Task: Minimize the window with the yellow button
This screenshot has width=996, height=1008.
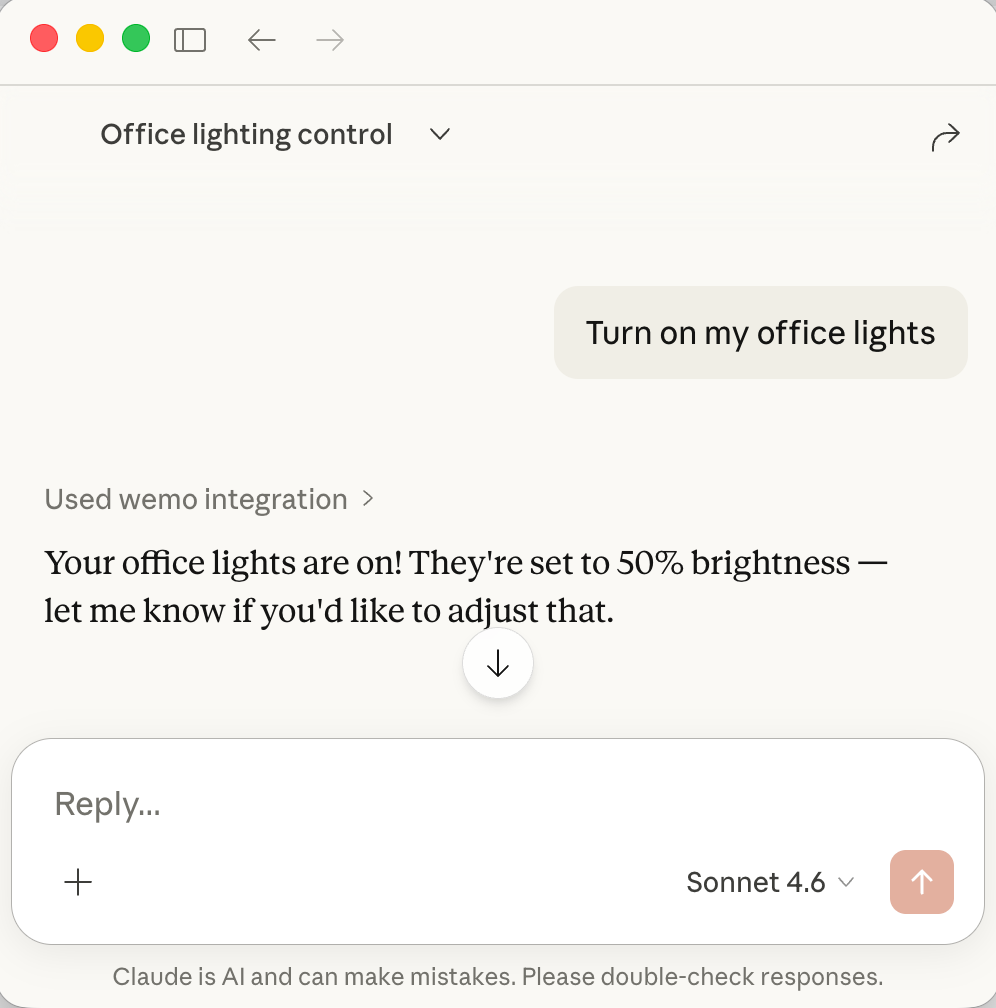Action: 90,37
